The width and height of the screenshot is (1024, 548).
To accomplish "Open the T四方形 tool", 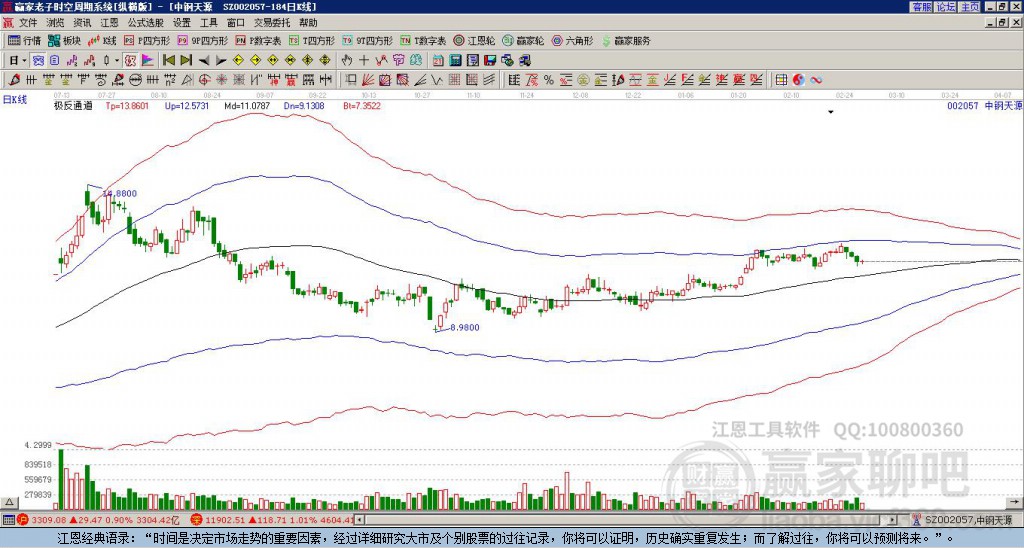I will point(312,41).
